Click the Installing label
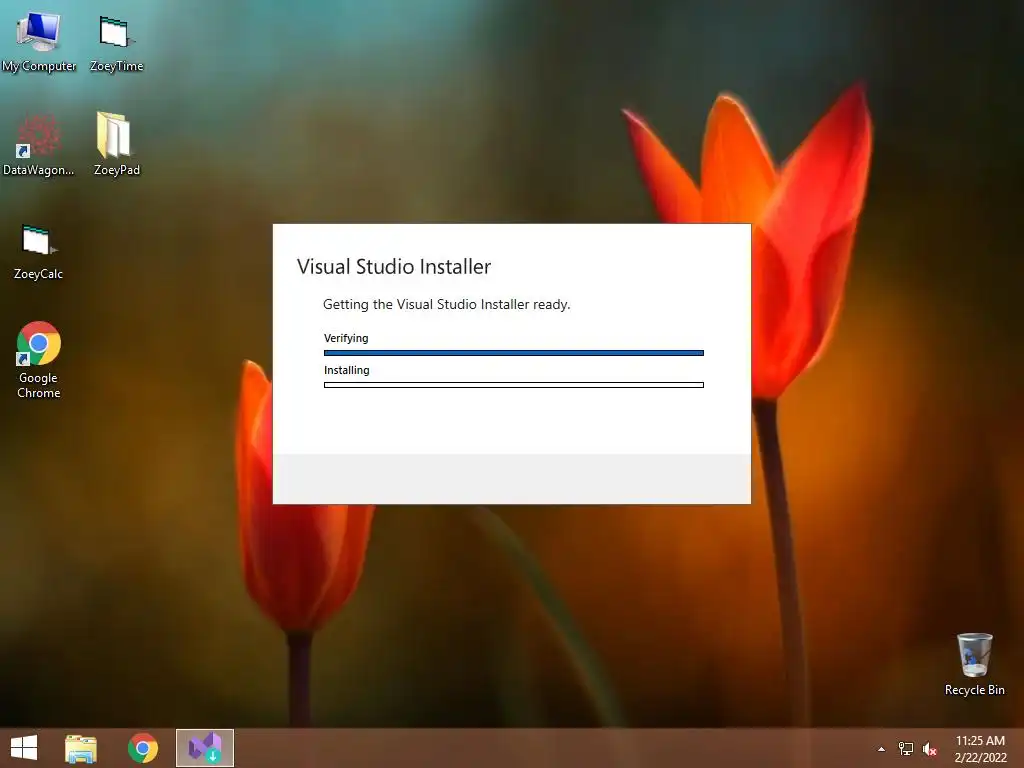 pos(347,370)
